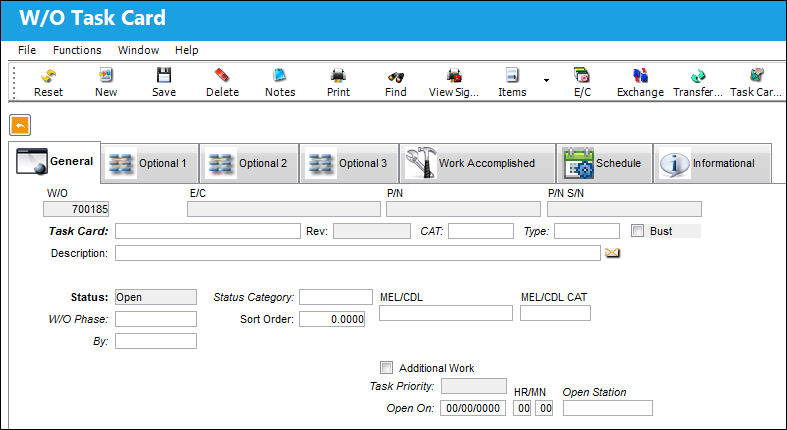
Task: Focus the By input field
Action: pyautogui.click(x=156, y=341)
